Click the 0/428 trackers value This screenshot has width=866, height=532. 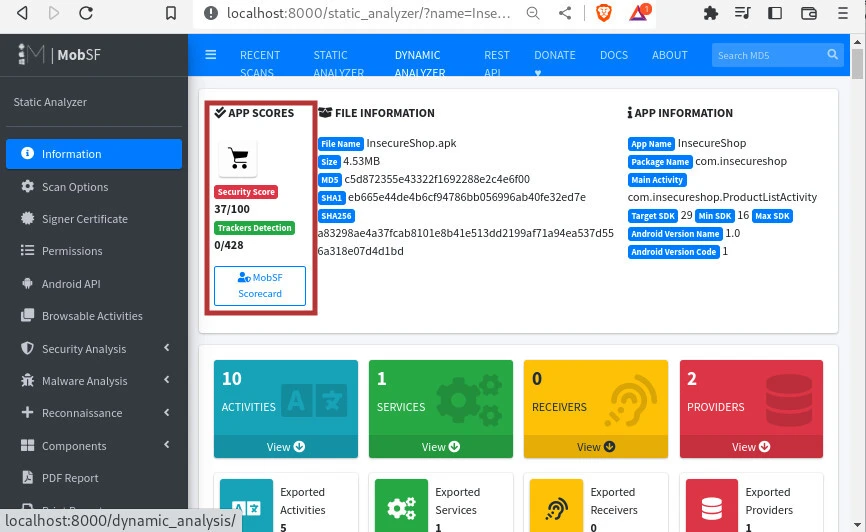click(x=229, y=245)
